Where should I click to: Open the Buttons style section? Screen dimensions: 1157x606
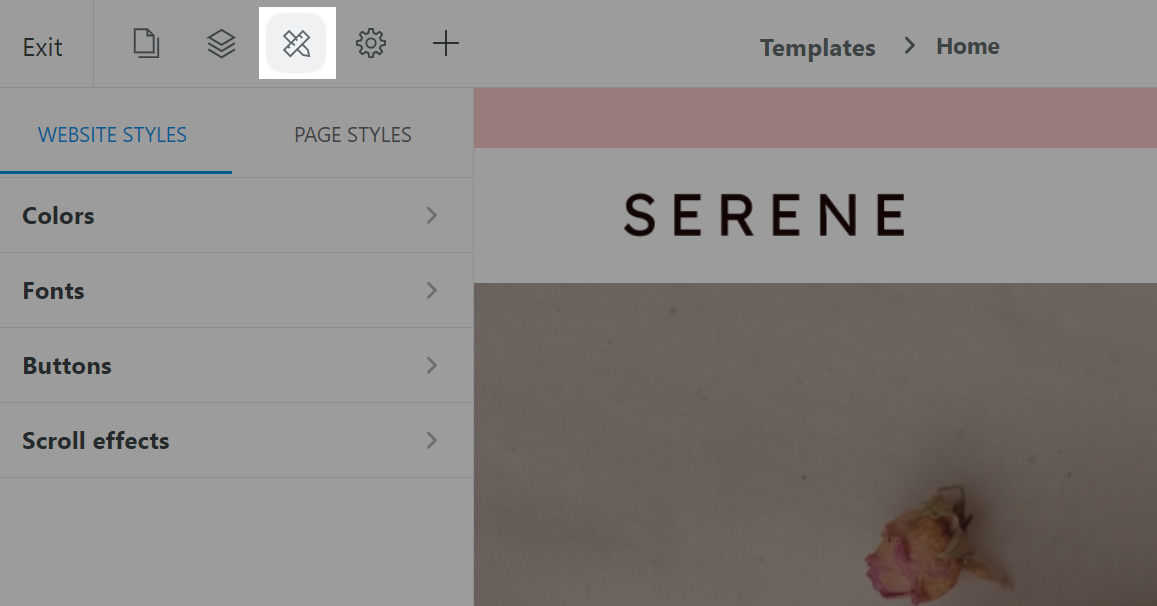click(x=236, y=365)
